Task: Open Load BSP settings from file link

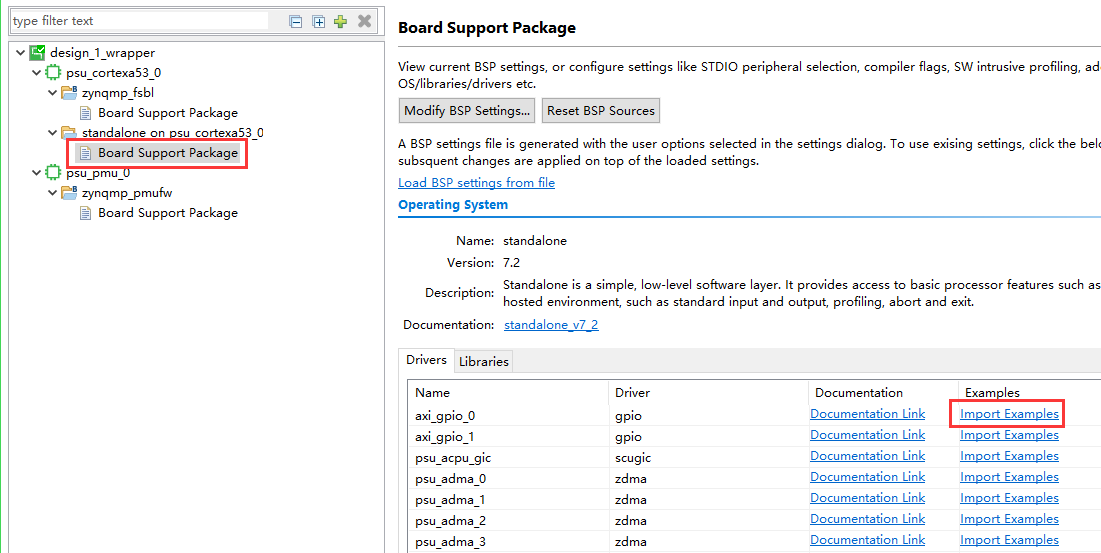Action: click(x=476, y=183)
